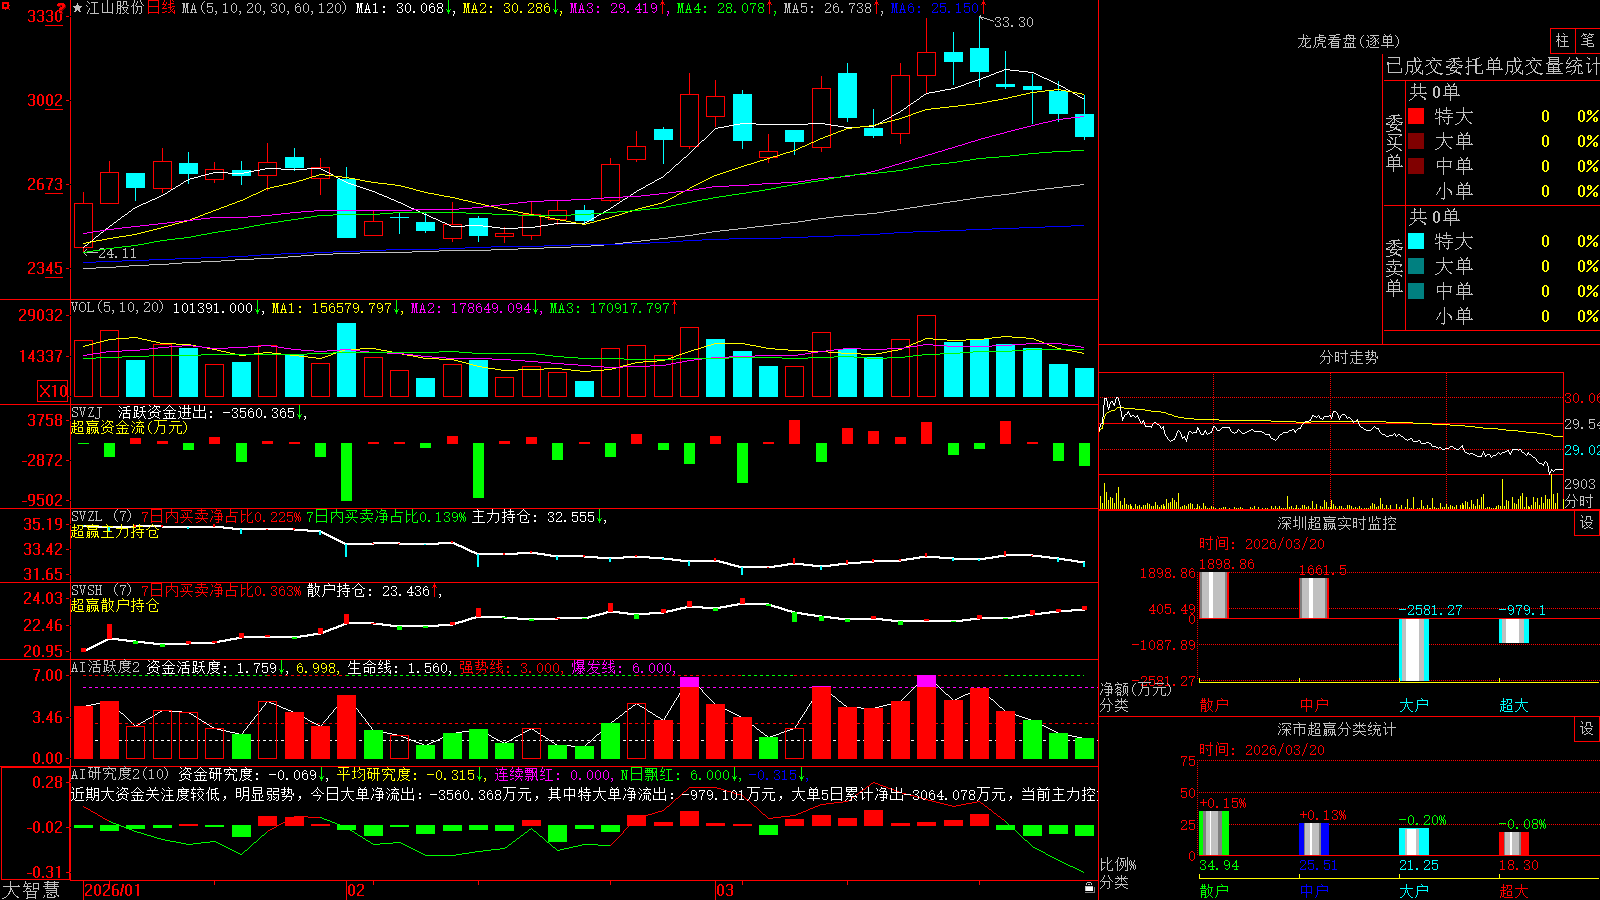1600x900 pixels.
Task: Open the MA(5,10,20,30,60,120) indicator parameters
Action: point(264,8)
